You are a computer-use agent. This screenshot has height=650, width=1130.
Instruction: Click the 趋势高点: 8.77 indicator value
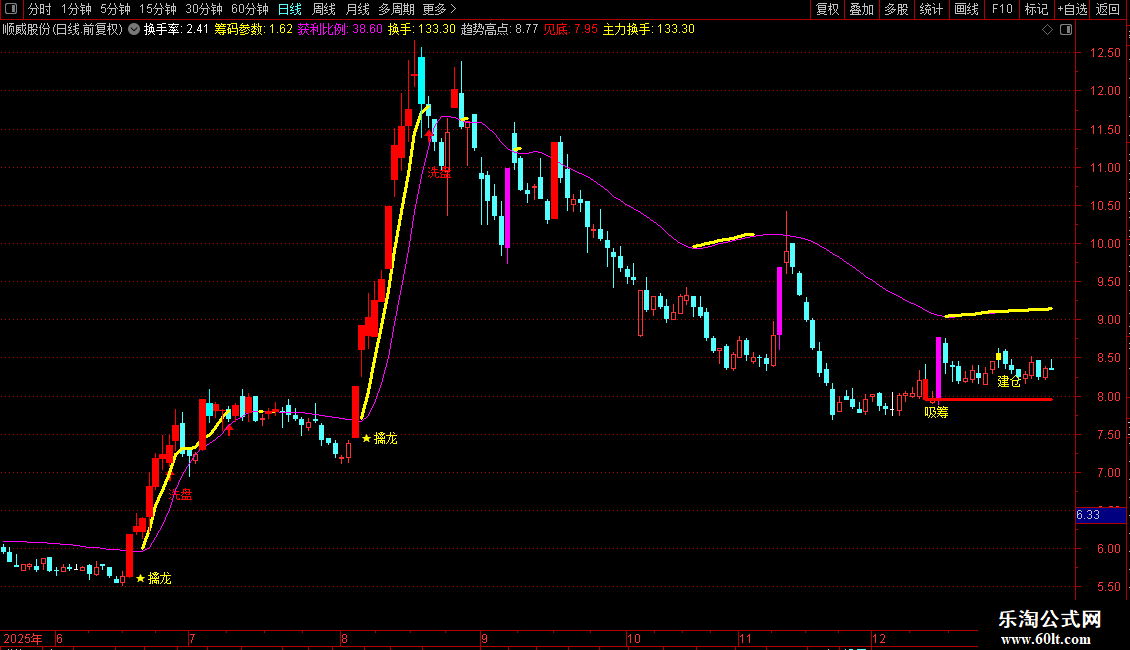[x=499, y=30]
